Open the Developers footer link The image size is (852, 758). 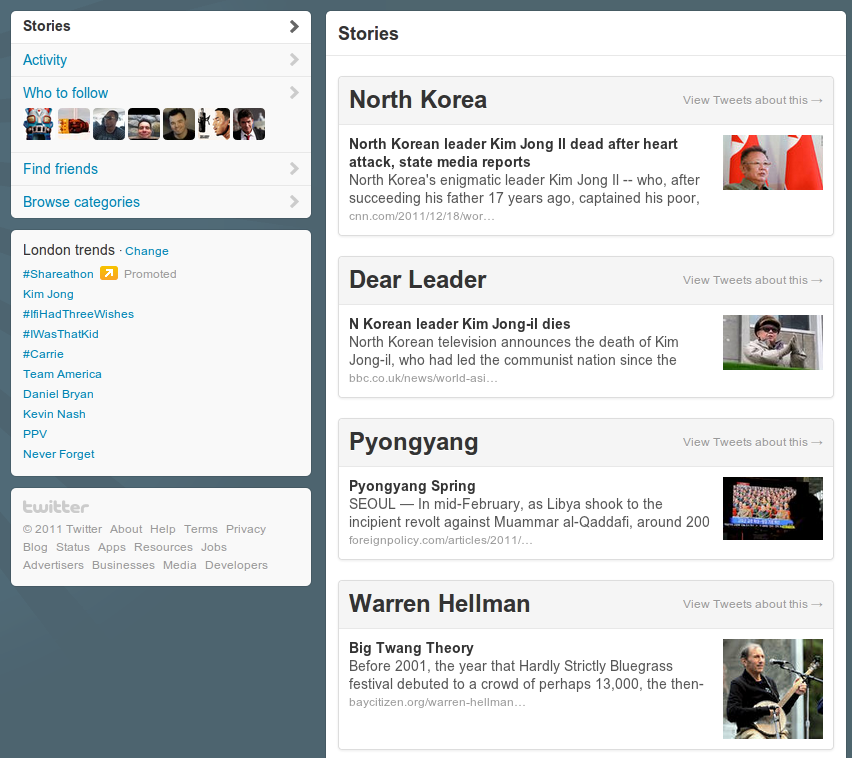(x=236, y=565)
